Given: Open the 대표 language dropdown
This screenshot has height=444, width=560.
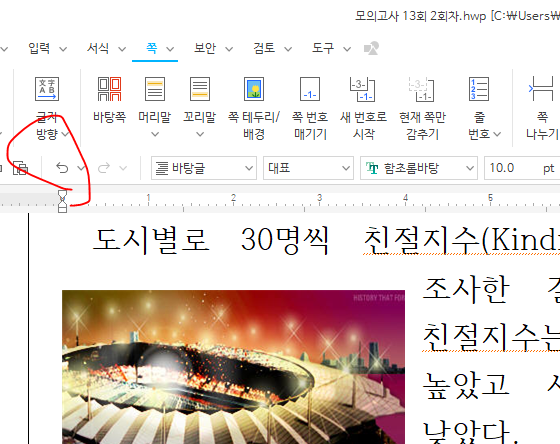Looking at the screenshot, I should pyautogui.click(x=345, y=168).
